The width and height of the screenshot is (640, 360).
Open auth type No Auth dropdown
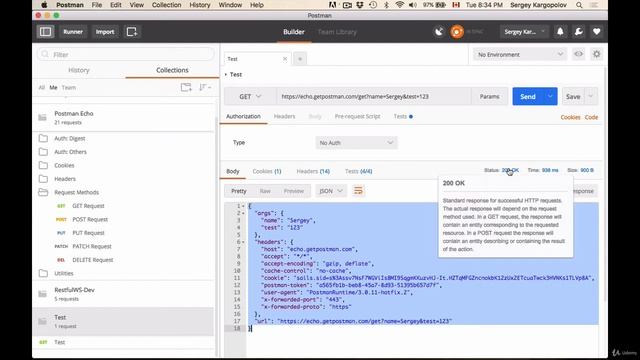(356, 143)
